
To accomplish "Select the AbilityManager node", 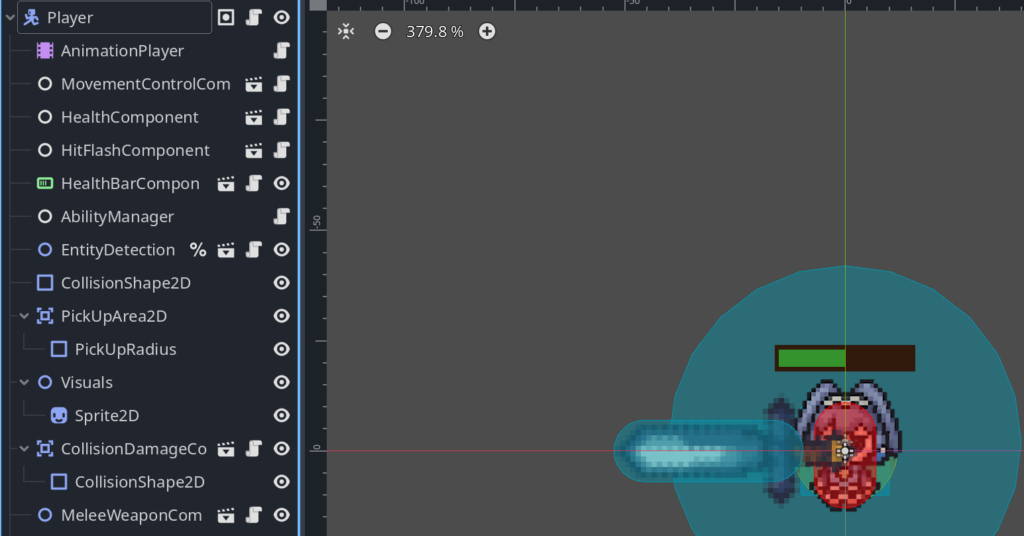I will pos(118,217).
